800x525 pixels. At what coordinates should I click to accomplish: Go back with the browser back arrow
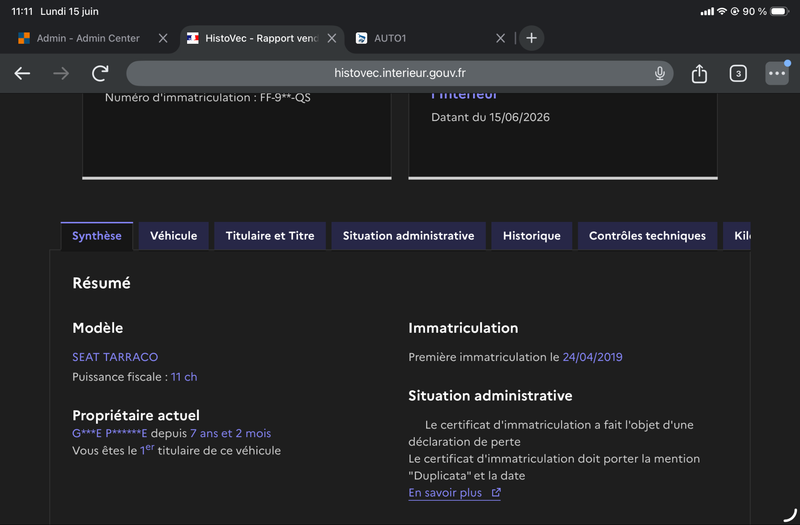[22, 73]
